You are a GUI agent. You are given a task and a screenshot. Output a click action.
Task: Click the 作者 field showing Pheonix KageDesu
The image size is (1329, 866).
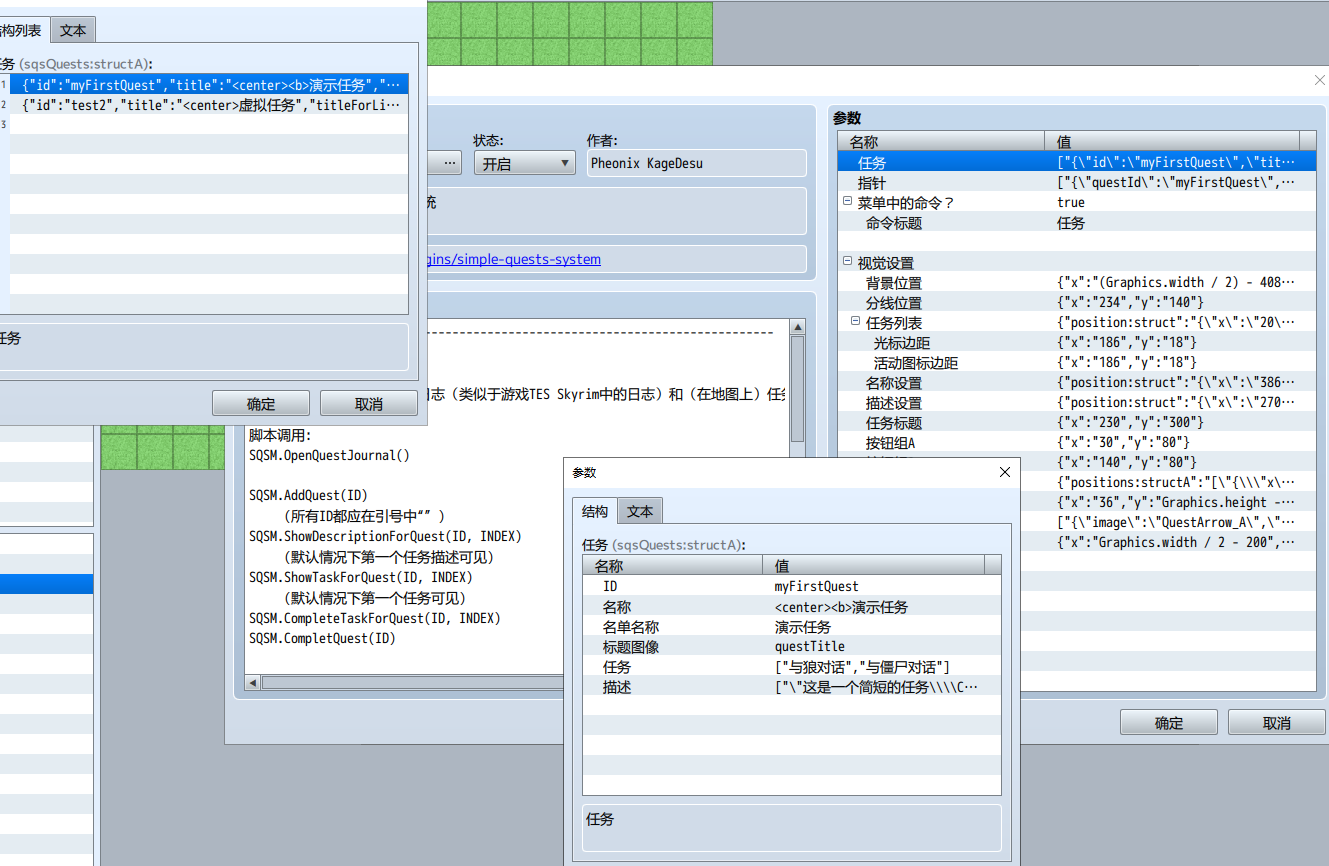[x=696, y=163]
